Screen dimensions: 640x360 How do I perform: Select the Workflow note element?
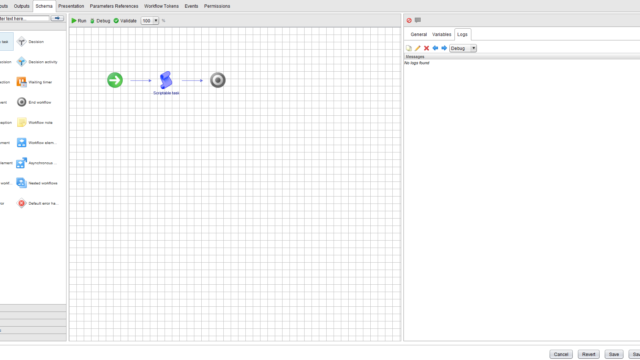point(35,122)
